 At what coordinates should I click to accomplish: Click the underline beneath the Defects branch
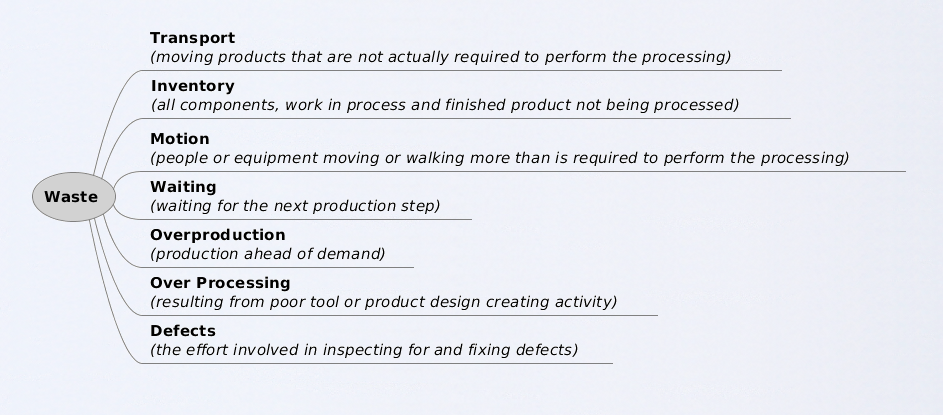(380, 363)
